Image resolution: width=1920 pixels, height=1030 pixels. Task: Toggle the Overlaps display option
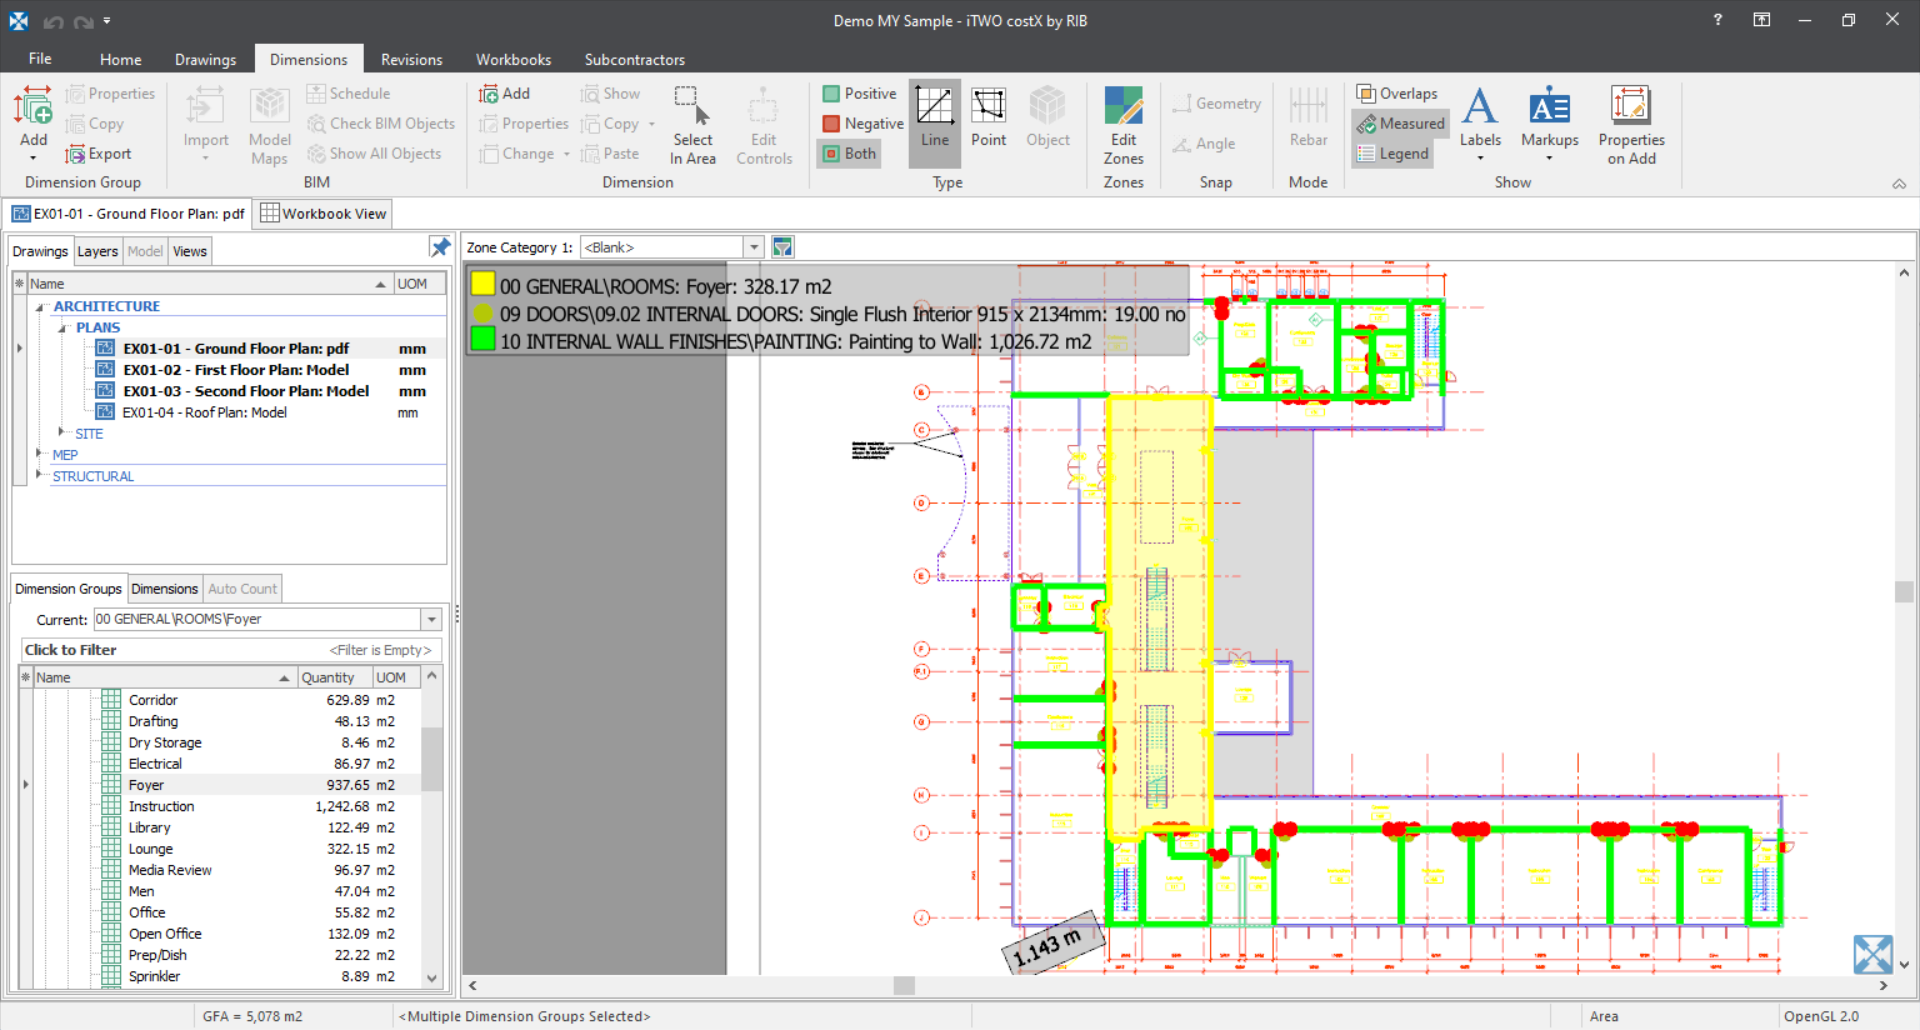click(1397, 94)
